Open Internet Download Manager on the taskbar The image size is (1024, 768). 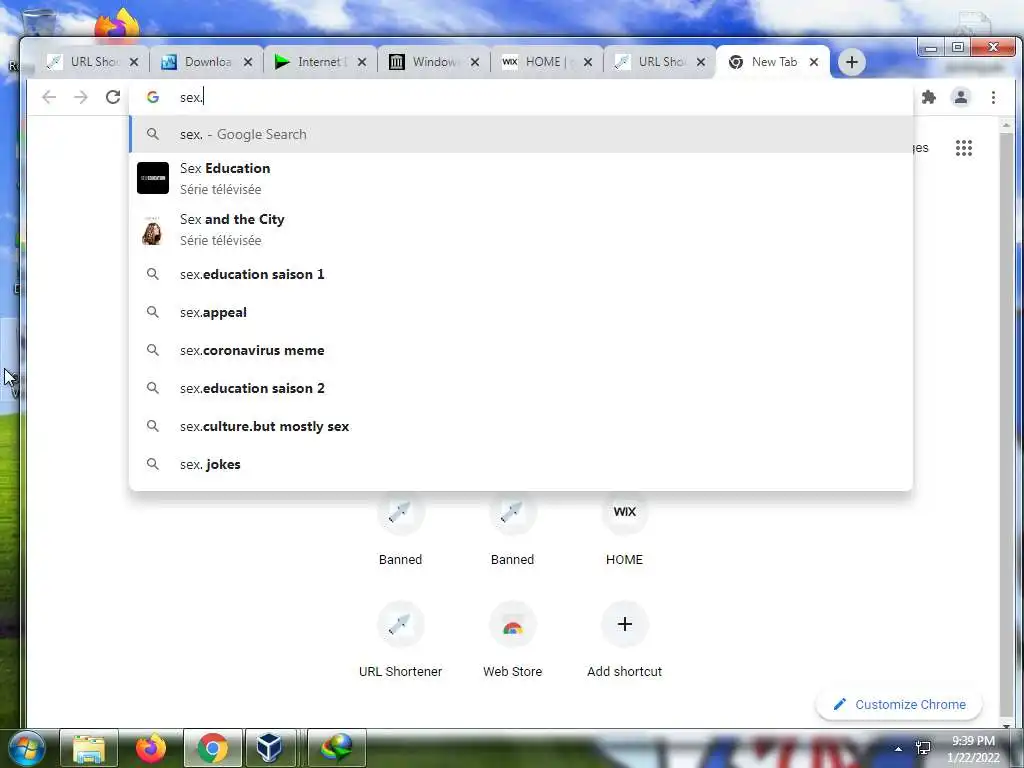[x=336, y=748]
